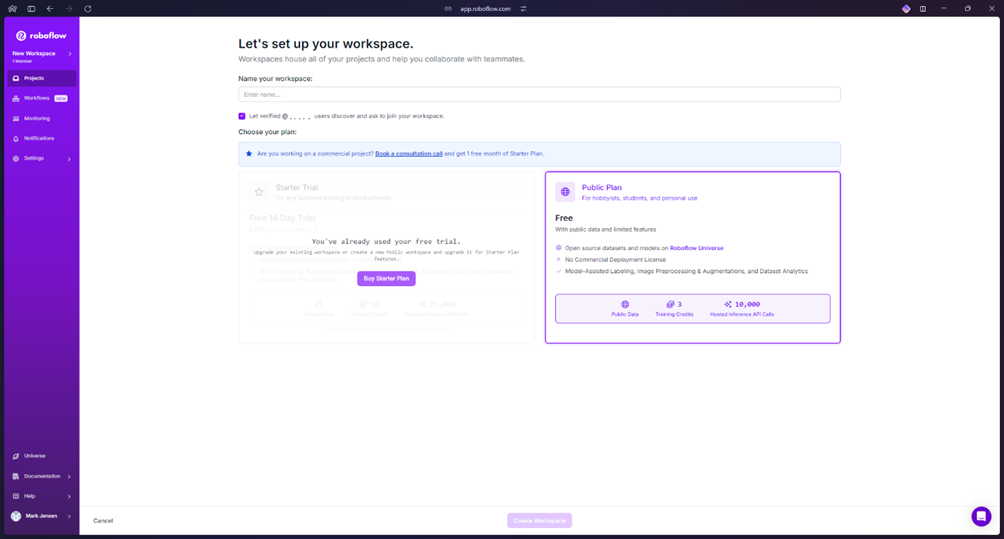Click the Roboflow logo in sidebar
The height and width of the screenshot is (539, 1004).
click(x=40, y=35)
